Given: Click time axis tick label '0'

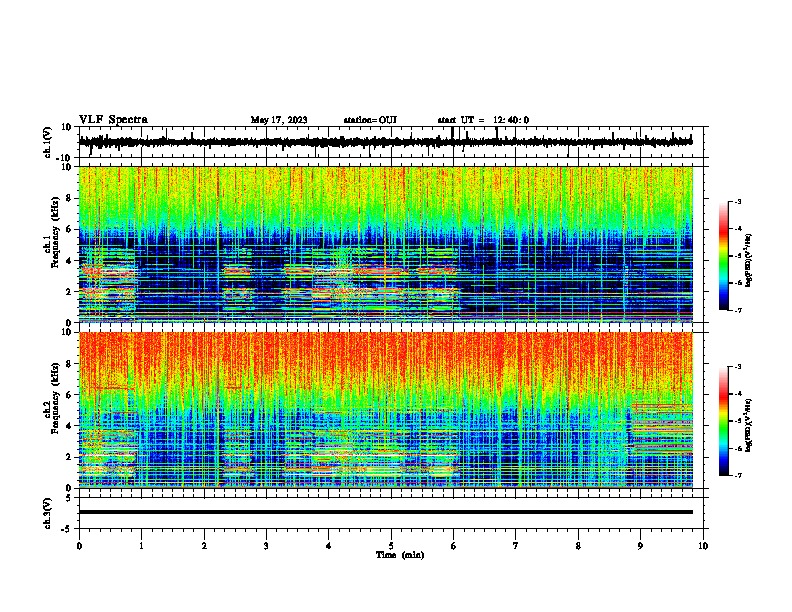Looking at the screenshot, I should (x=79, y=545).
